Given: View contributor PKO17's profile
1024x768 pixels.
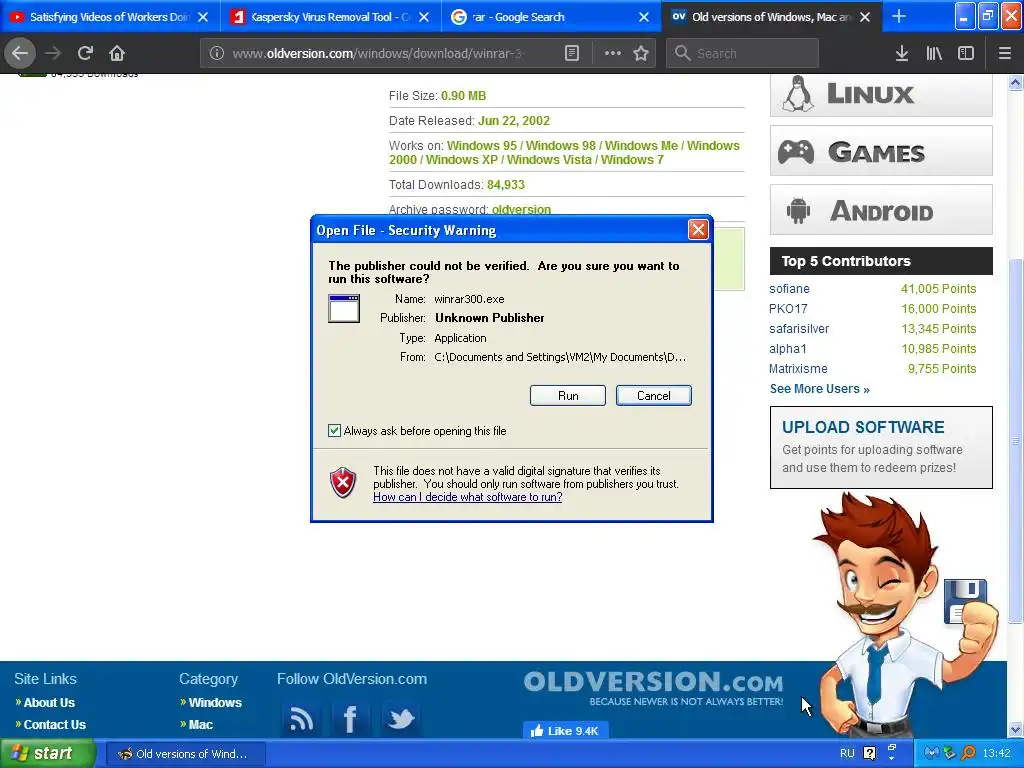Looking at the screenshot, I should [x=788, y=309].
